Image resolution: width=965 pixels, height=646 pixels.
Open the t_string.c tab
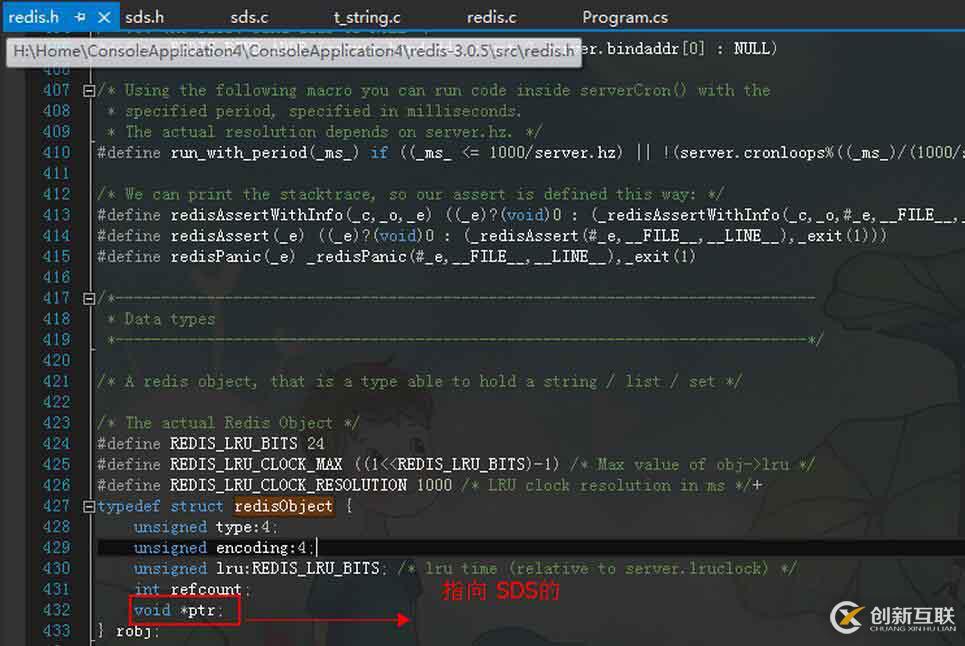367,17
